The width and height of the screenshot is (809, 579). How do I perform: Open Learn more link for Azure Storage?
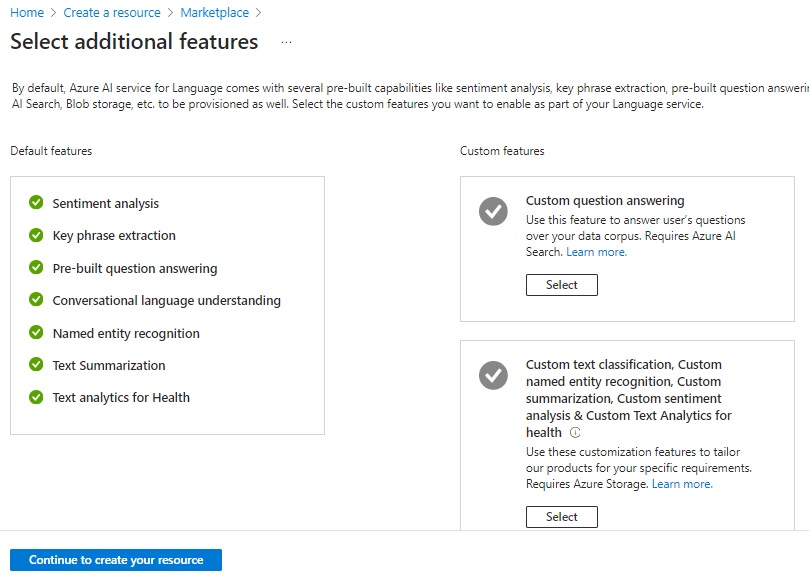tap(682, 484)
